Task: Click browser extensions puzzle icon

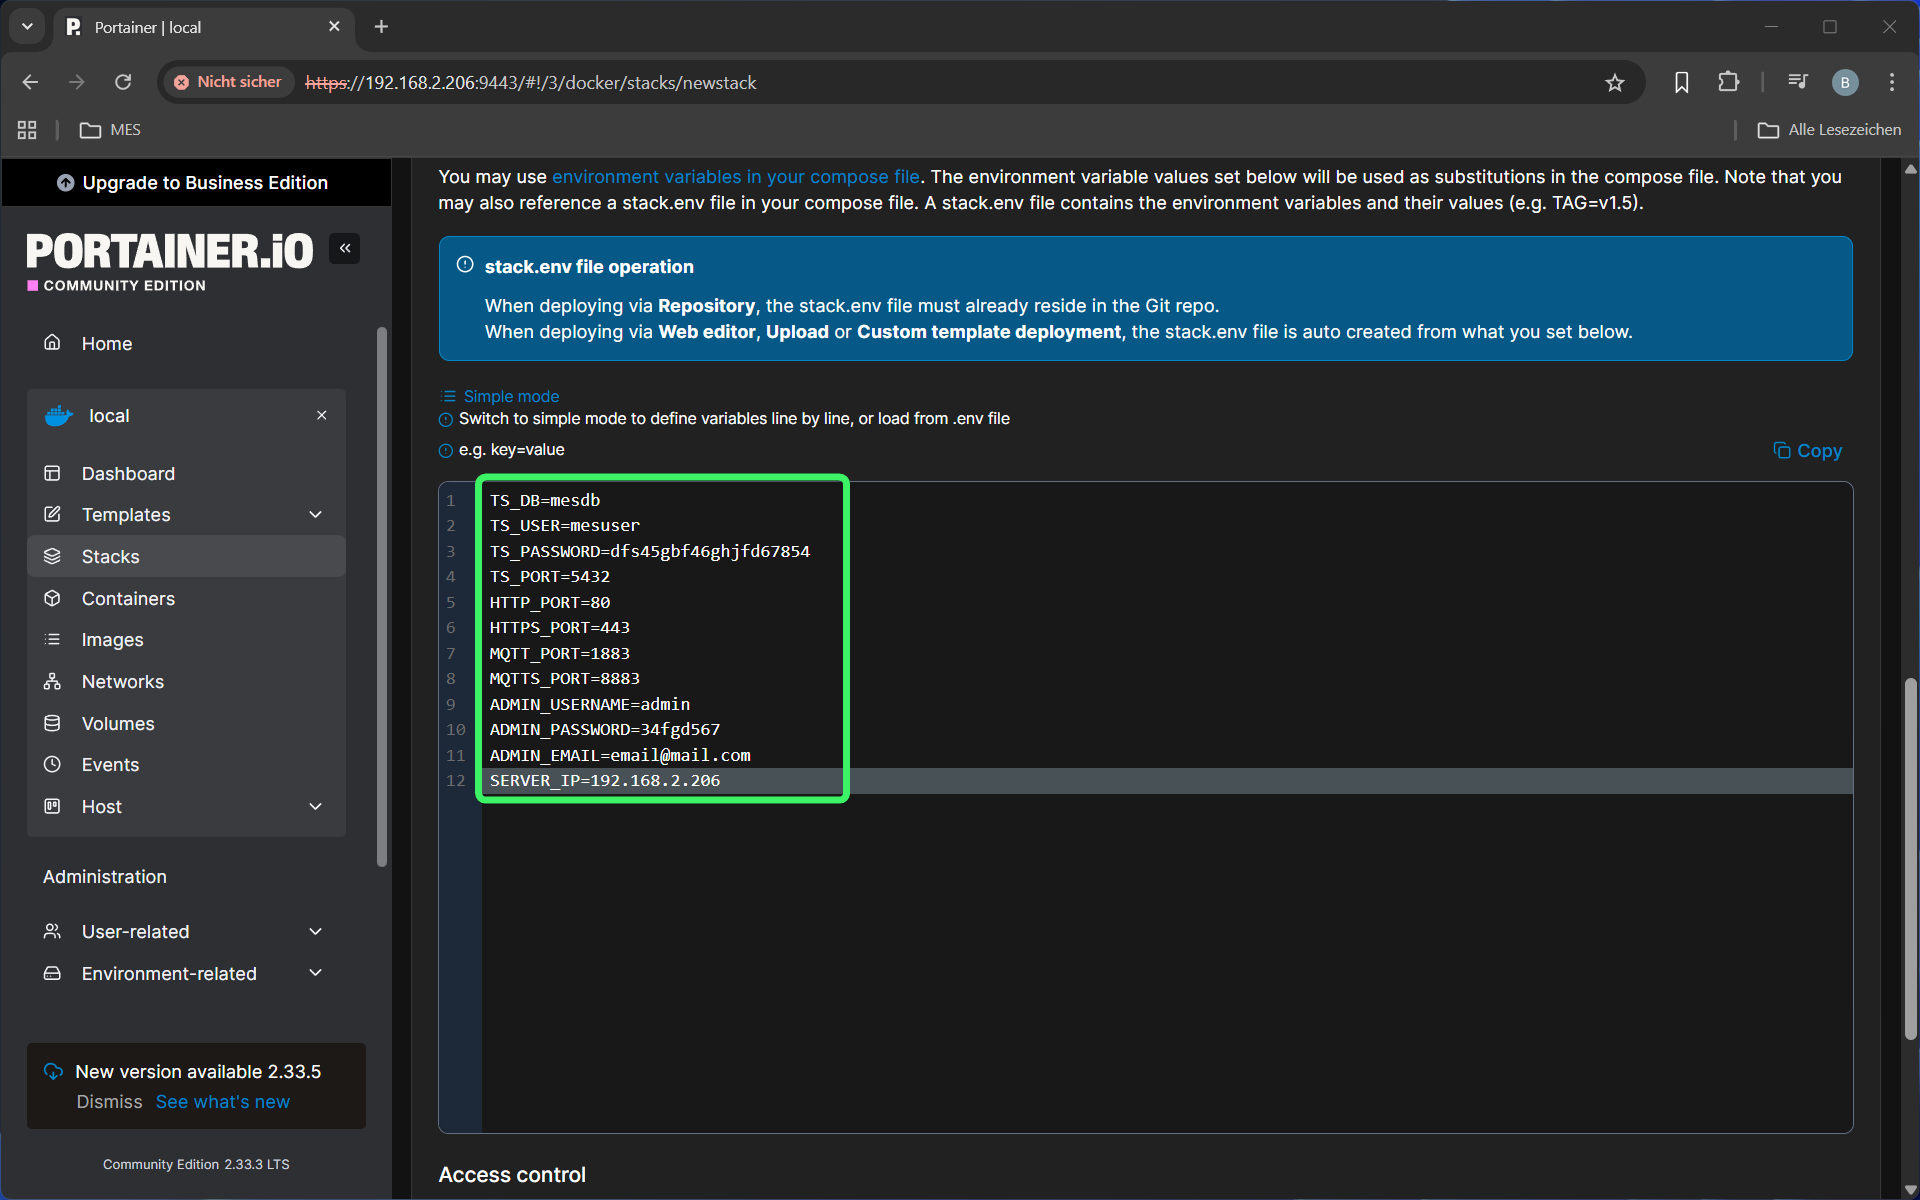Action: (x=1728, y=82)
